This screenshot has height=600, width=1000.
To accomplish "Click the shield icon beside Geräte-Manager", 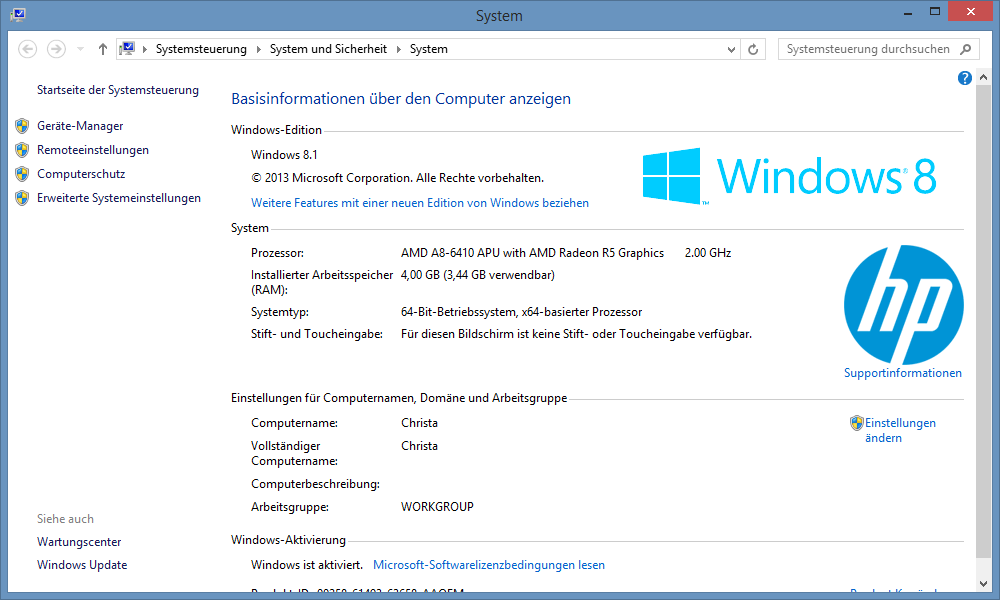I will [x=22, y=126].
